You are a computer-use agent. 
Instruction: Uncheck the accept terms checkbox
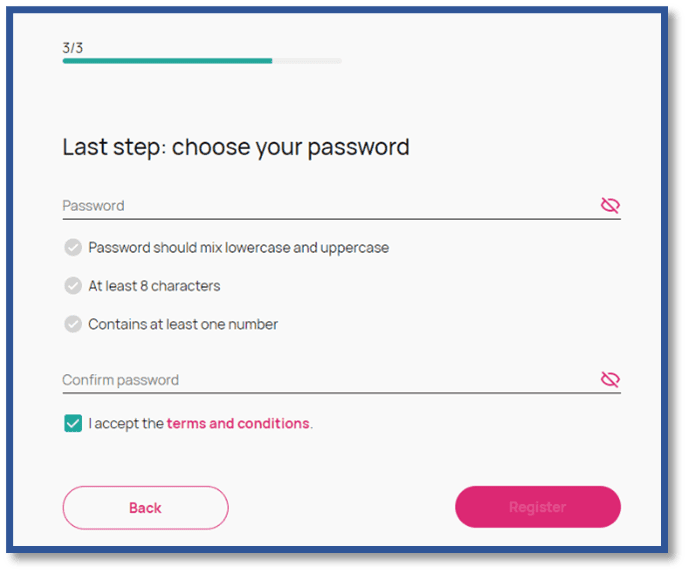coord(73,423)
